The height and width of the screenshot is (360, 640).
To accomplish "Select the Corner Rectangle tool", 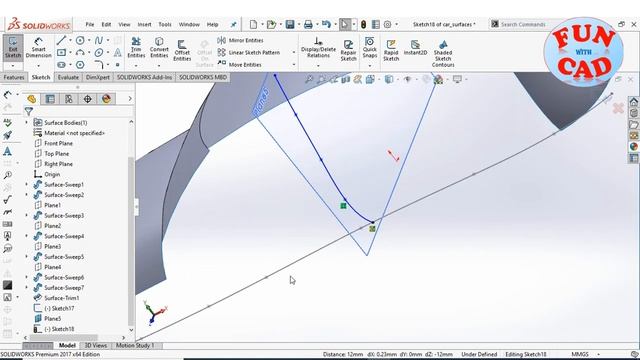I will coord(61,52).
